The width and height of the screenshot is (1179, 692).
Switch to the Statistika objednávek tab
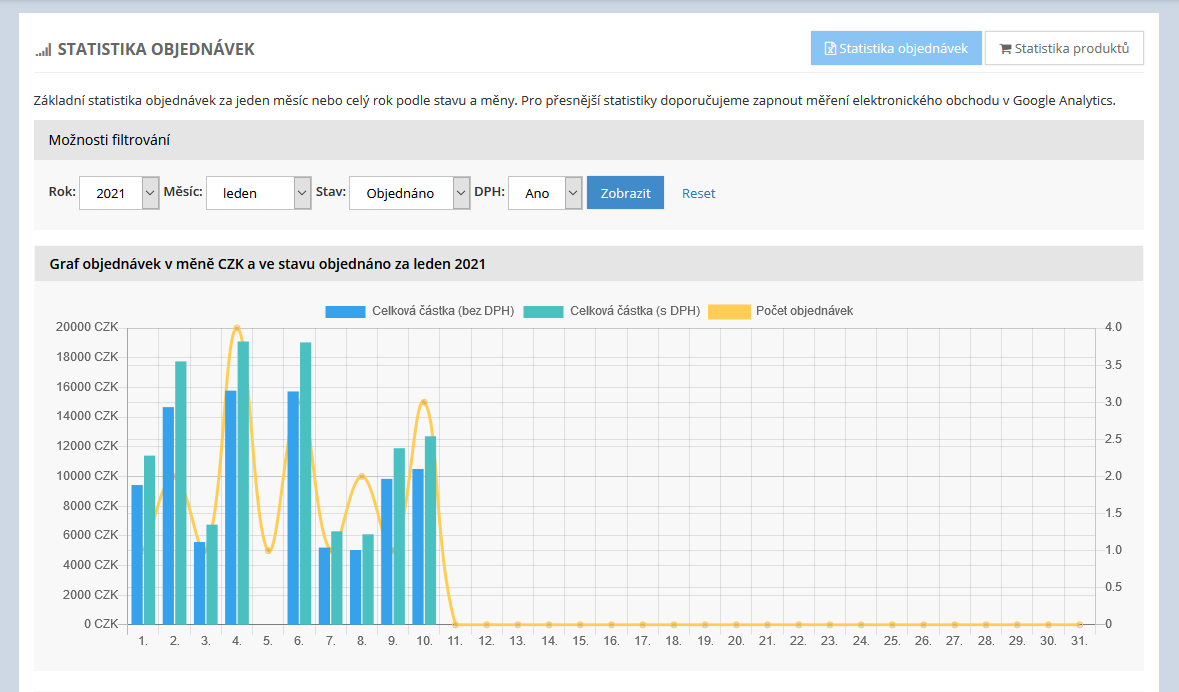tap(896, 48)
